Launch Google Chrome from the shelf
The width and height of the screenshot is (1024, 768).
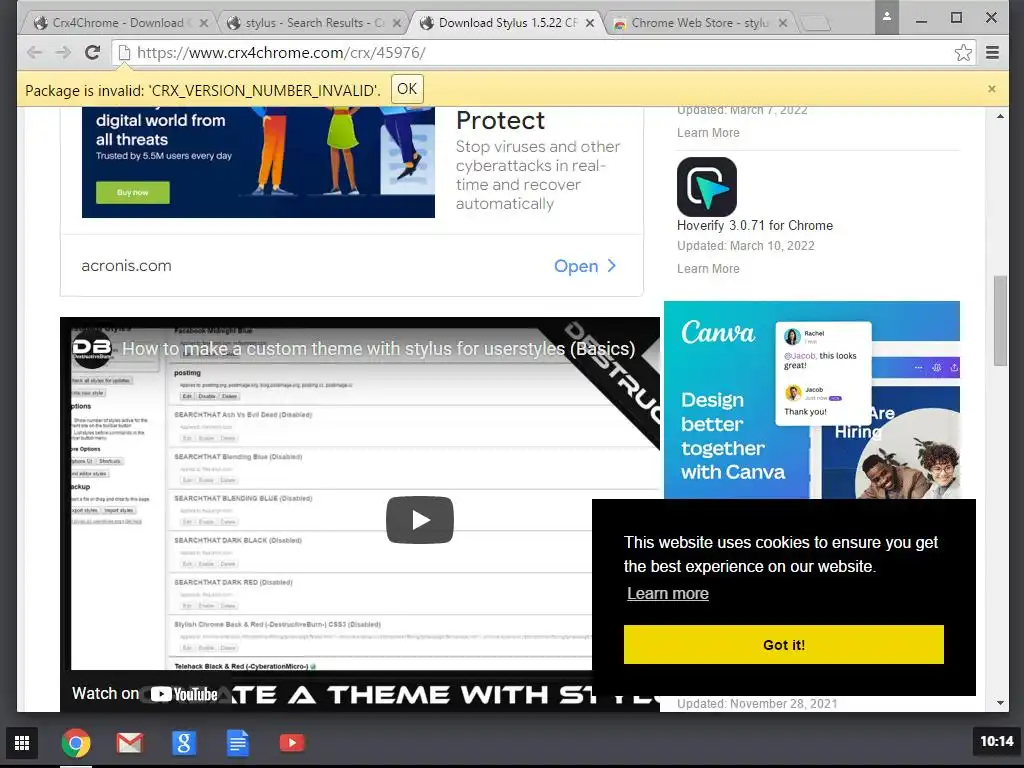[76, 743]
